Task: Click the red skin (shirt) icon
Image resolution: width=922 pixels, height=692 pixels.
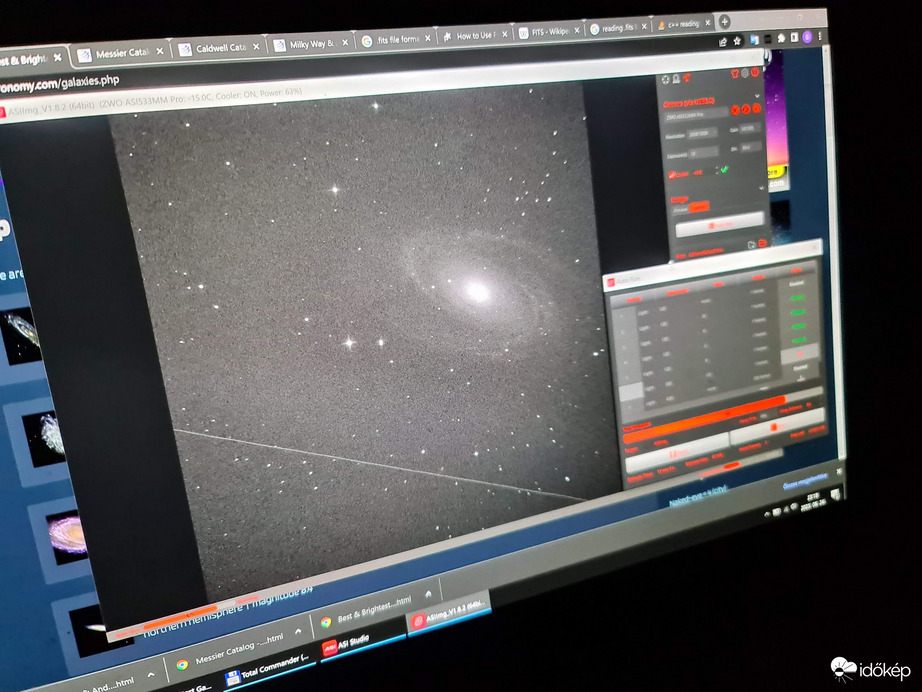Action: [x=735, y=73]
